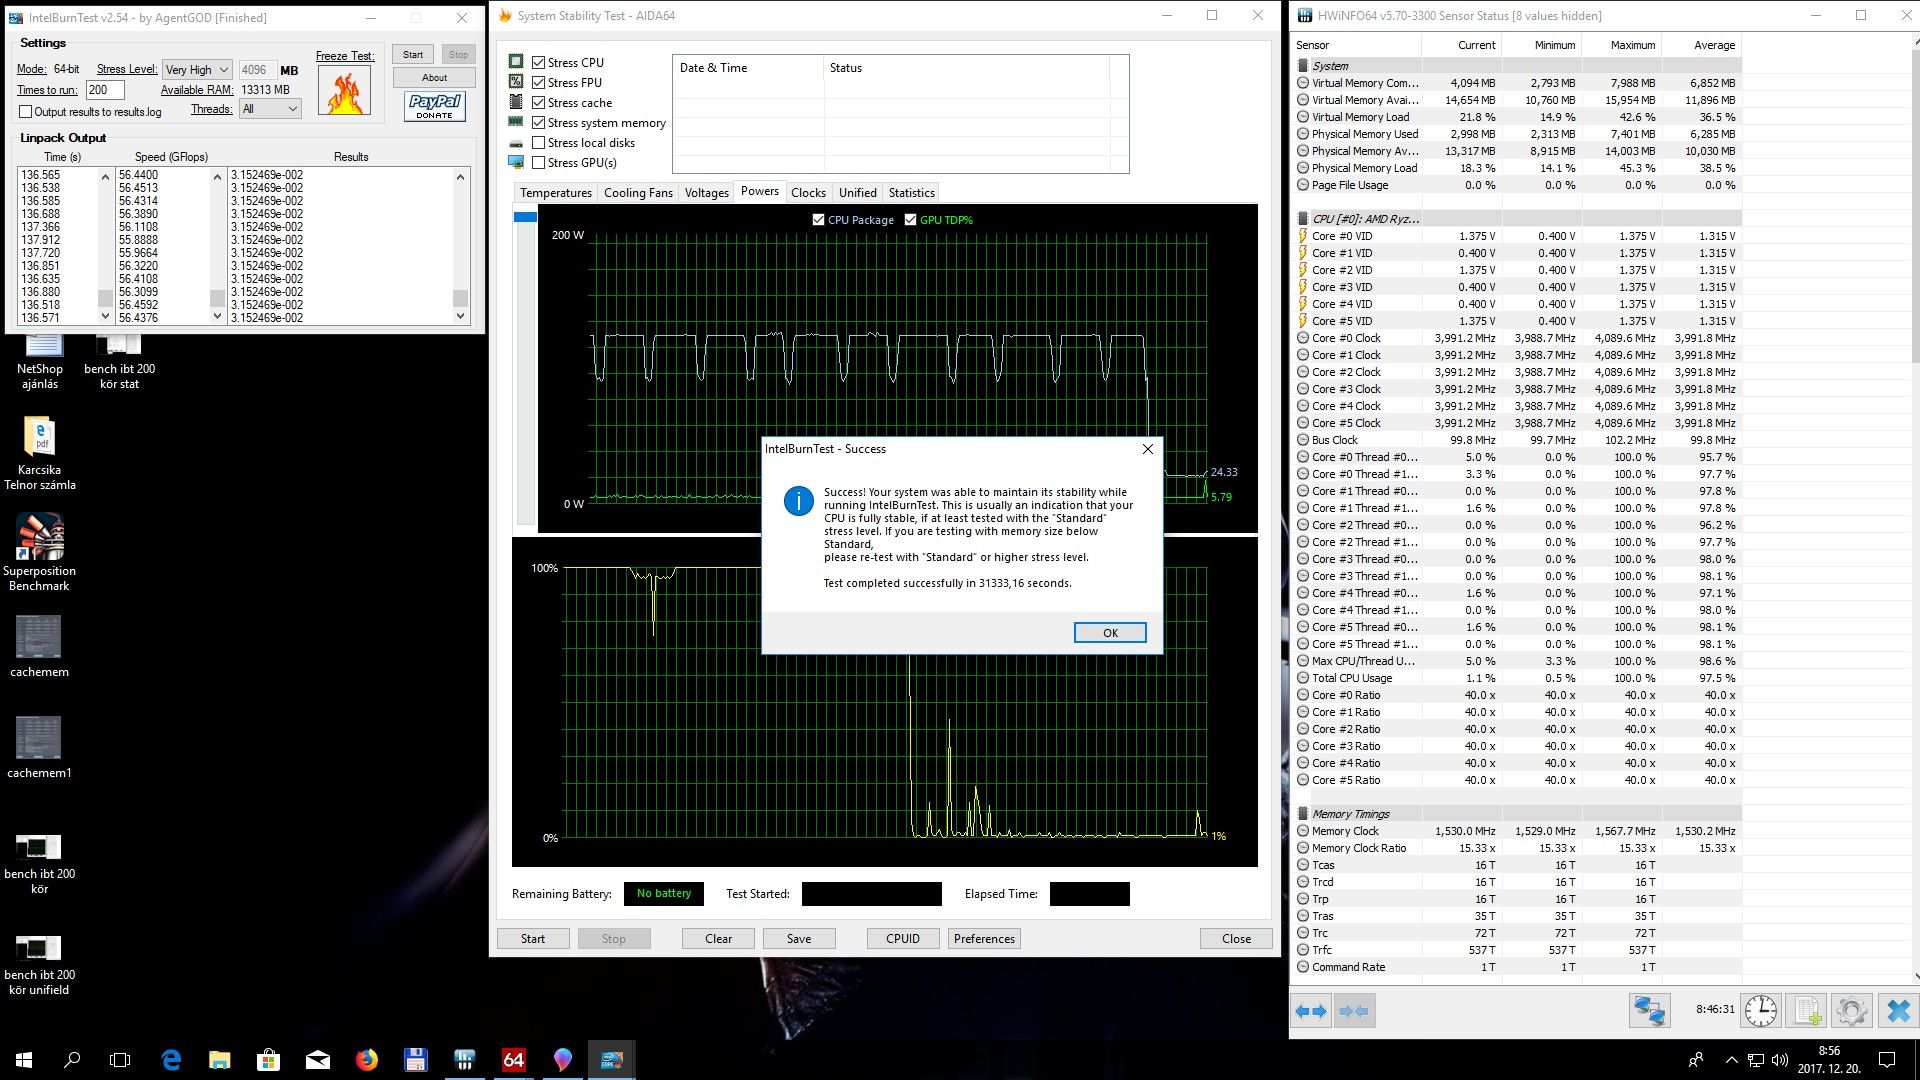Viewport: 1920px width, 1080px height.
Task: Uncheck Stress CPU in AIDA64
Action: 539,62
